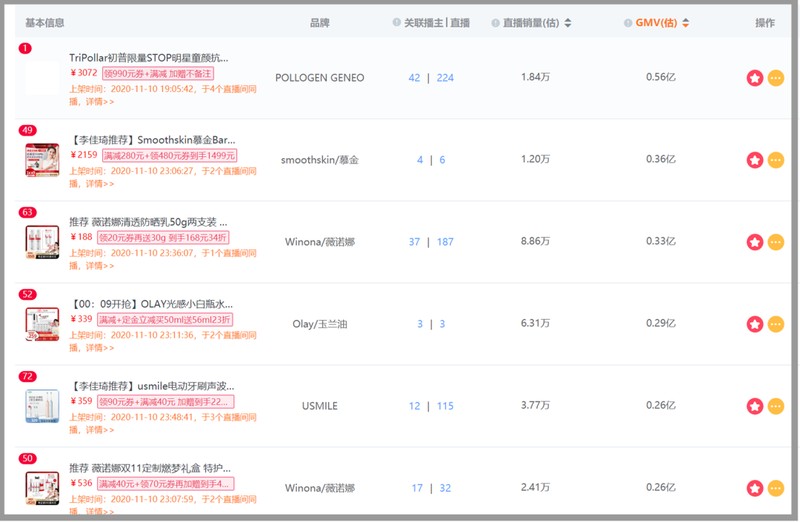This screenshot has height=522, width=800.
Task: Star the OLAY光感小白瓶 product
Action: click(x=755, y=324)
